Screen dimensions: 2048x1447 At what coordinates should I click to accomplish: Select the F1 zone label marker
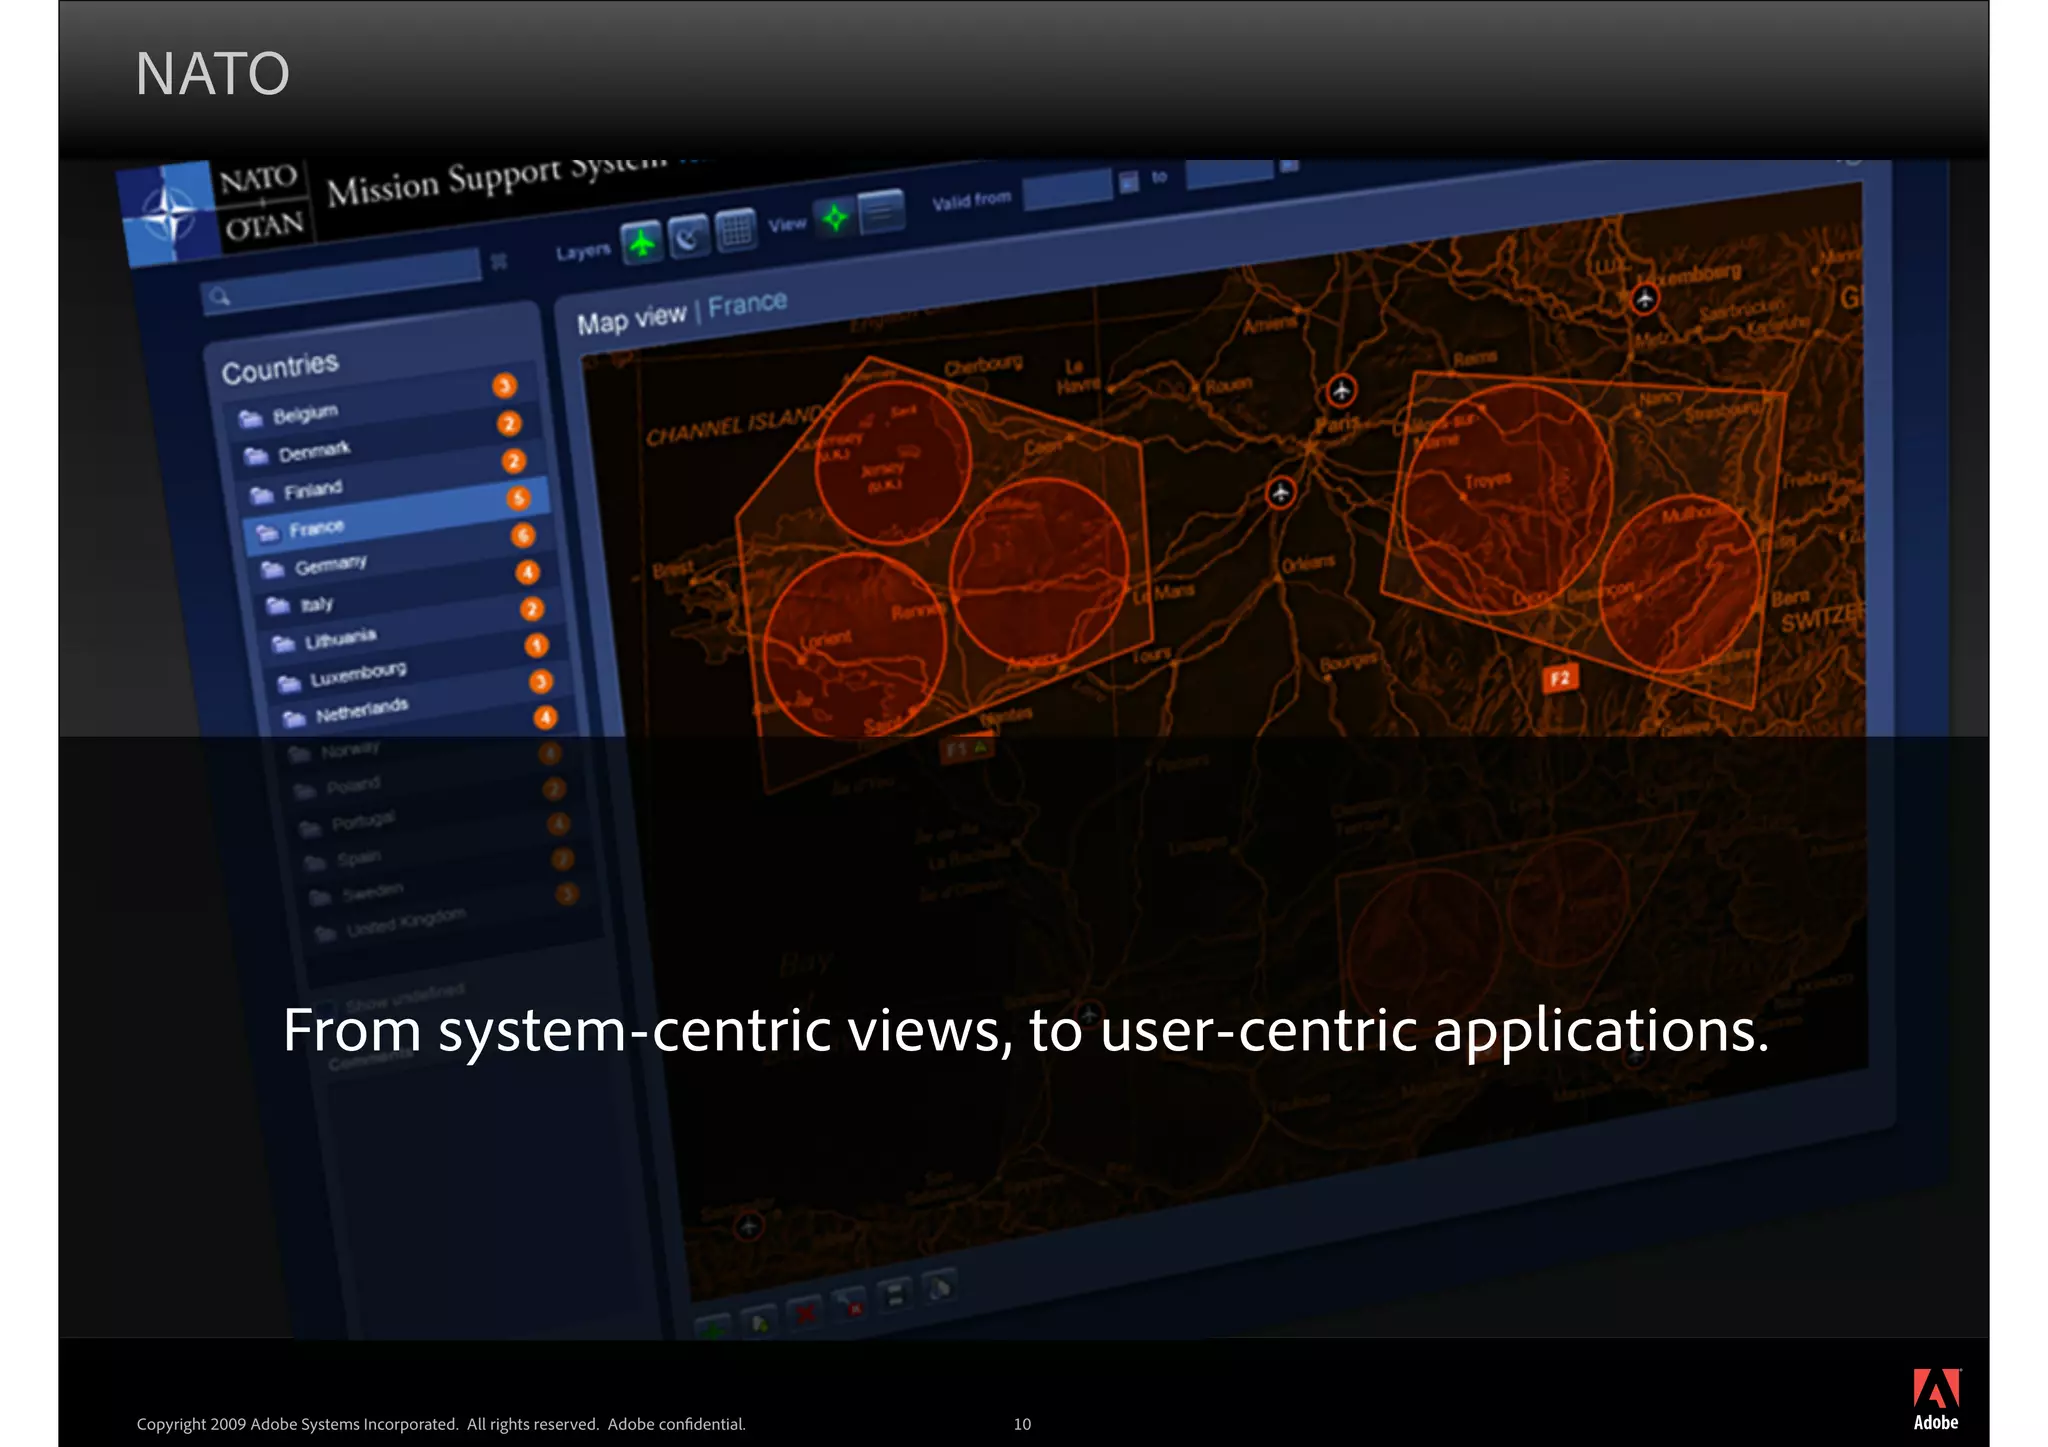click(967, 748)
